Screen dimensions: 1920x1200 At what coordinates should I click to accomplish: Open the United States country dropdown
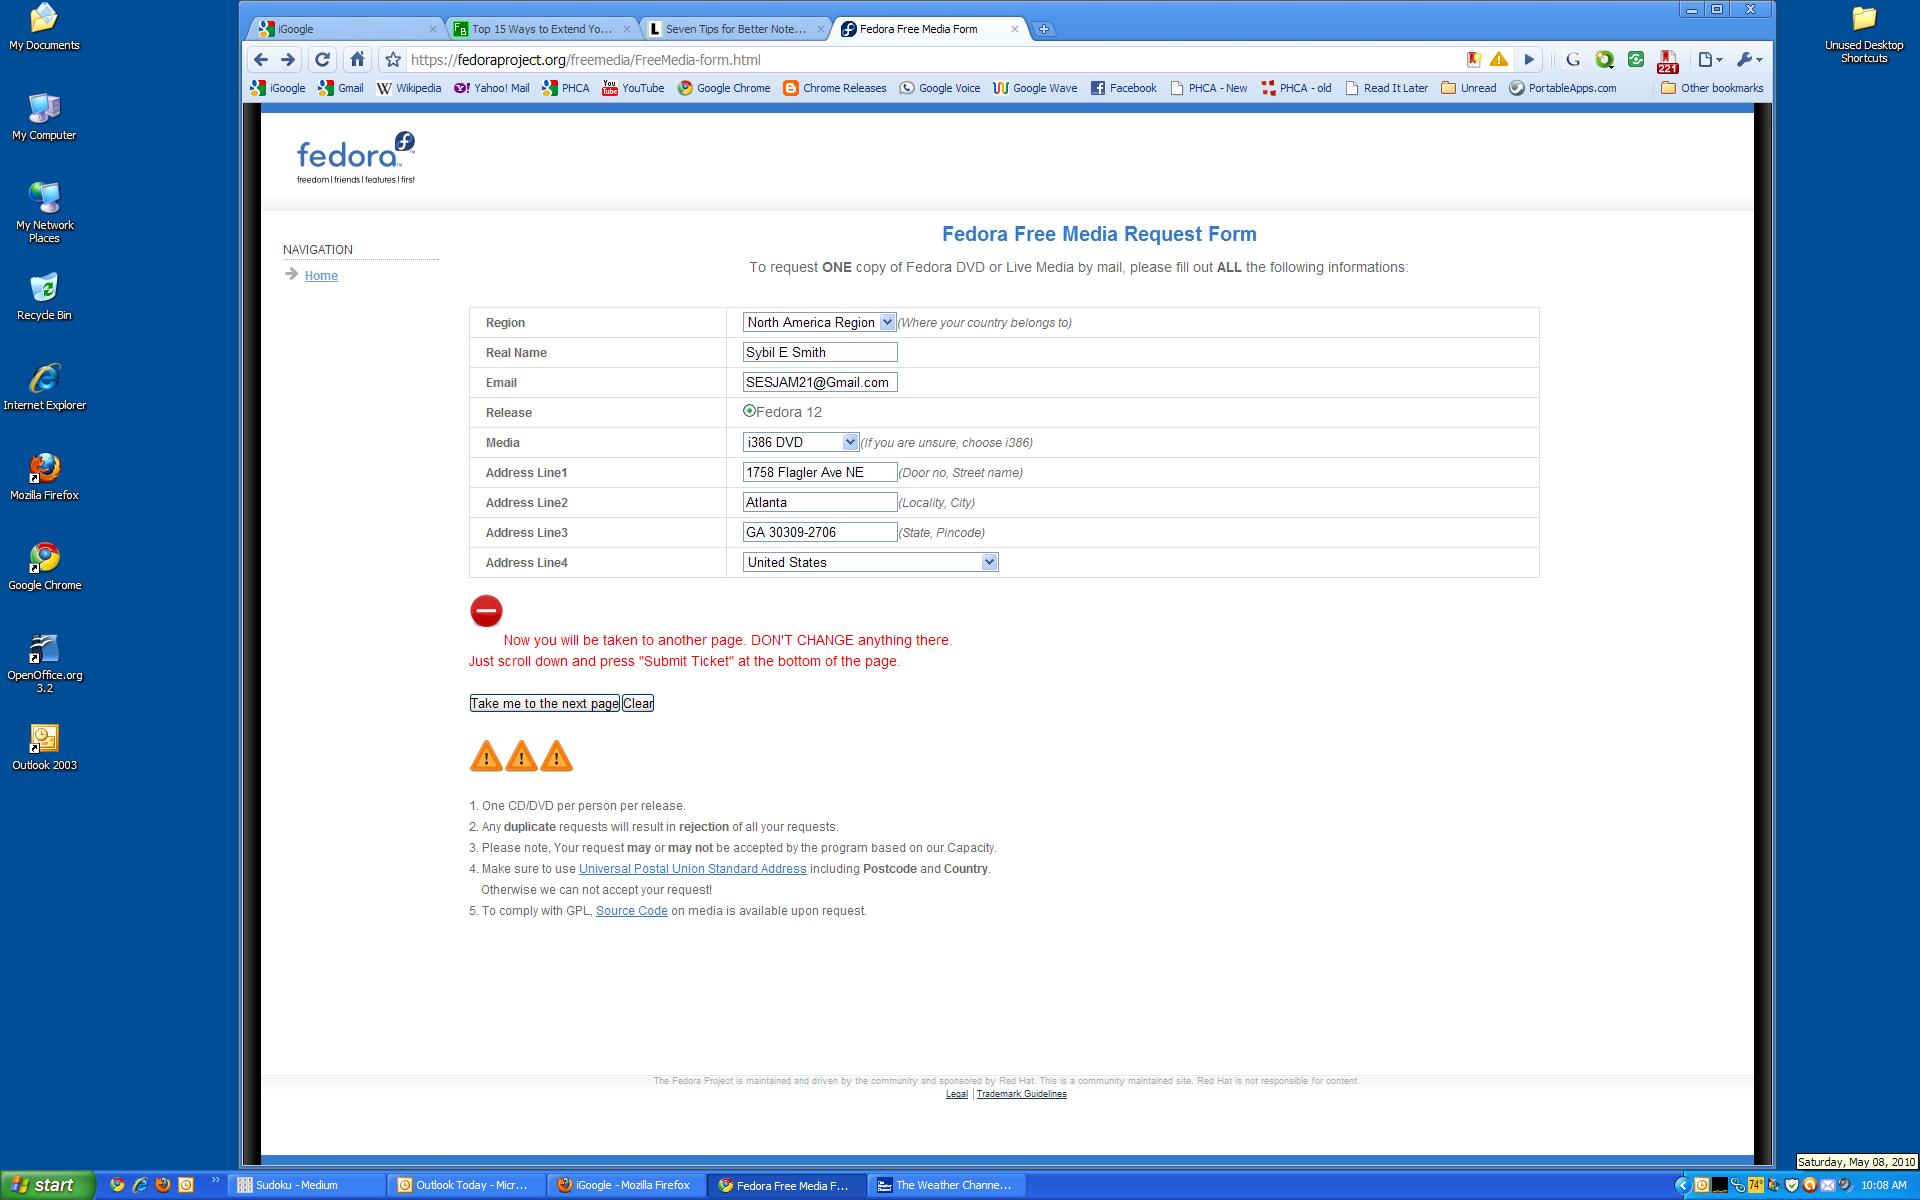coord(870,562)
